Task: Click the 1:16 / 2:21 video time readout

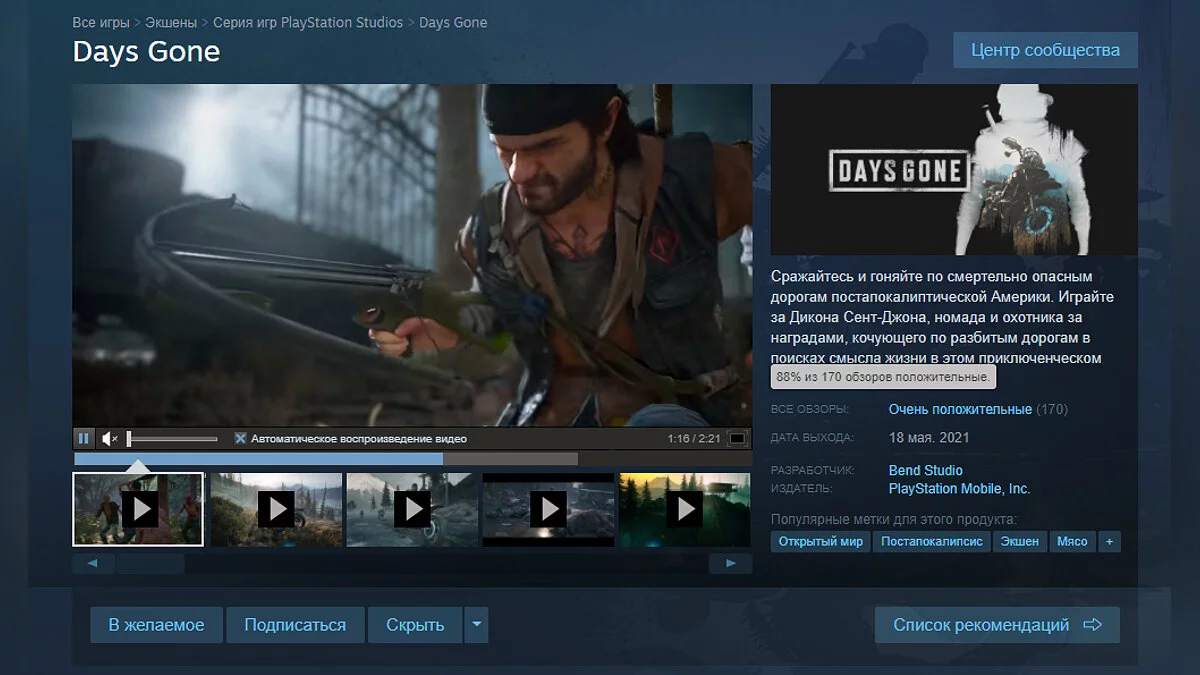Action: coord(694,438)
